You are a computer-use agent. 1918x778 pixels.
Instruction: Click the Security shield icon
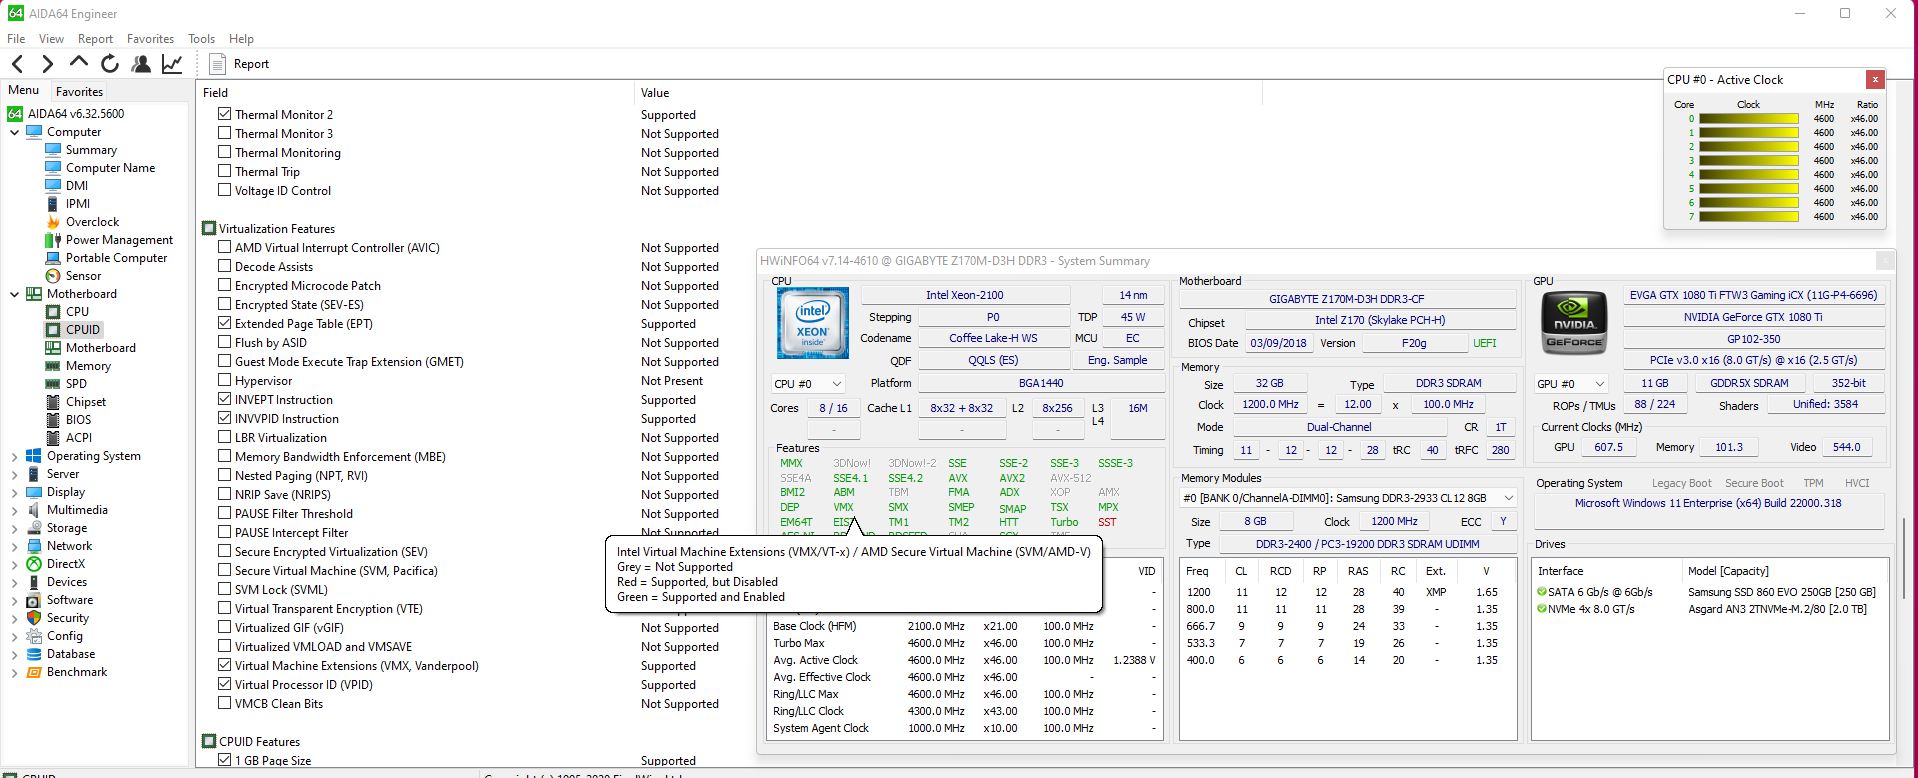34,618
